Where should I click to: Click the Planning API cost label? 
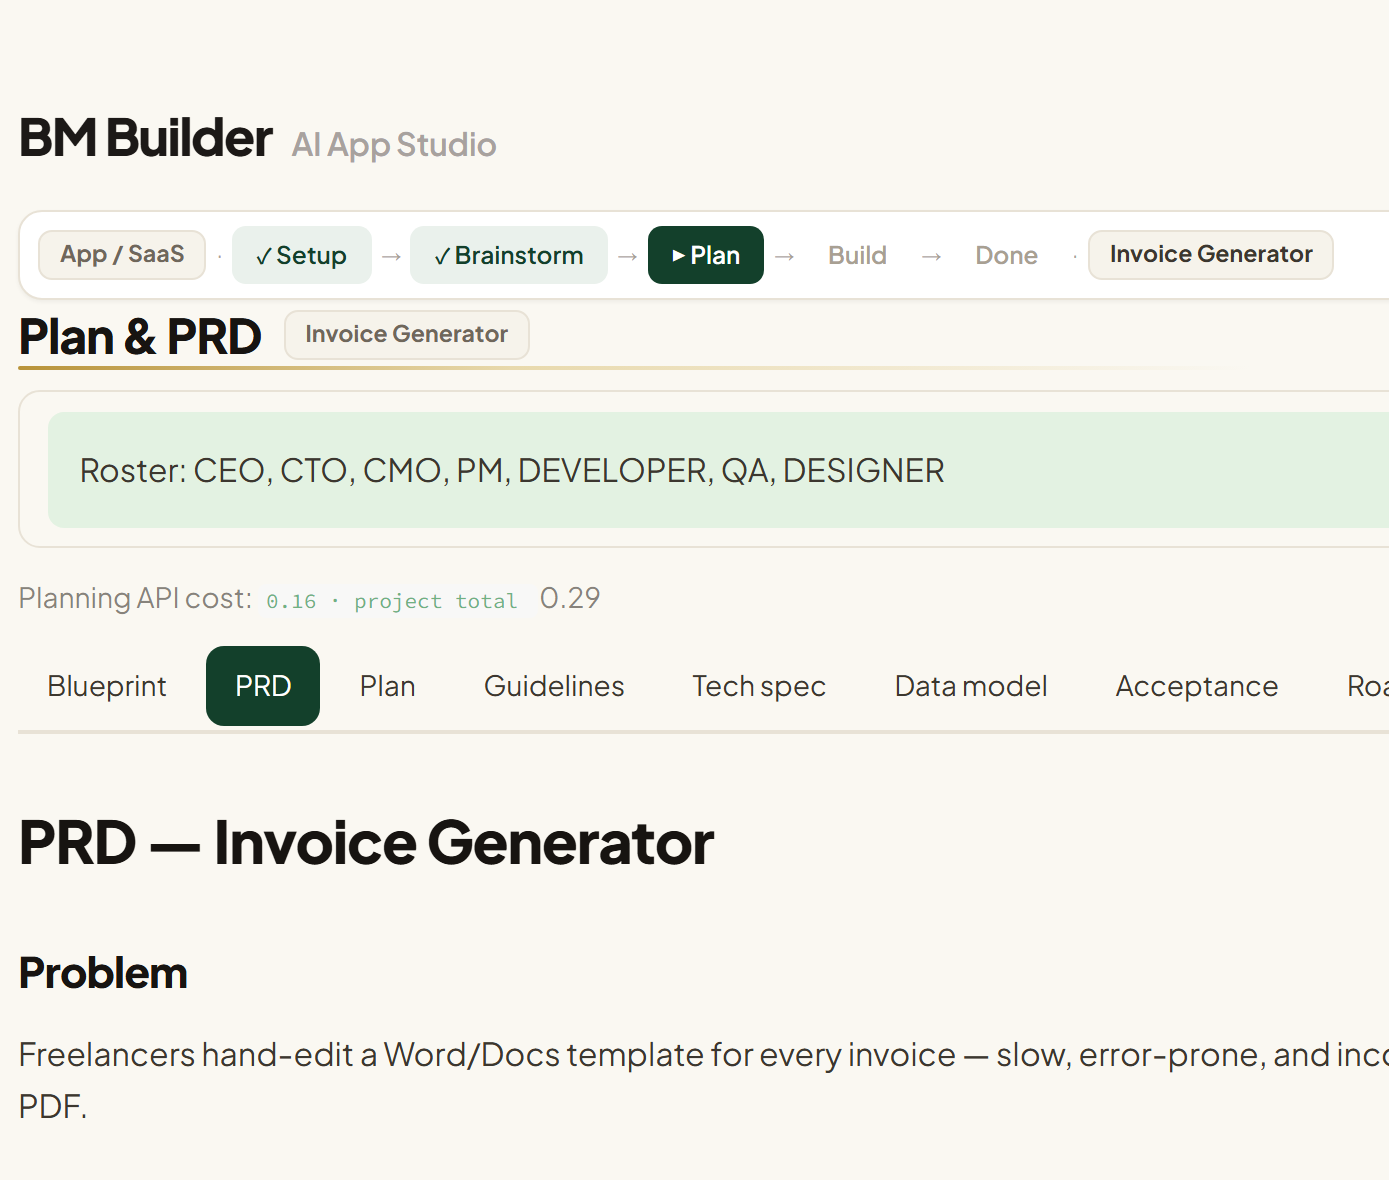pyautogui.click(x=135, y=598)
